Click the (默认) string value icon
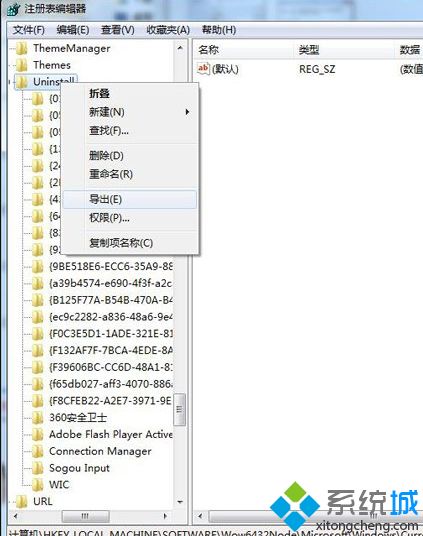This screenshot has width=423, height=536. pyautogui.click(x=203, y=69)
